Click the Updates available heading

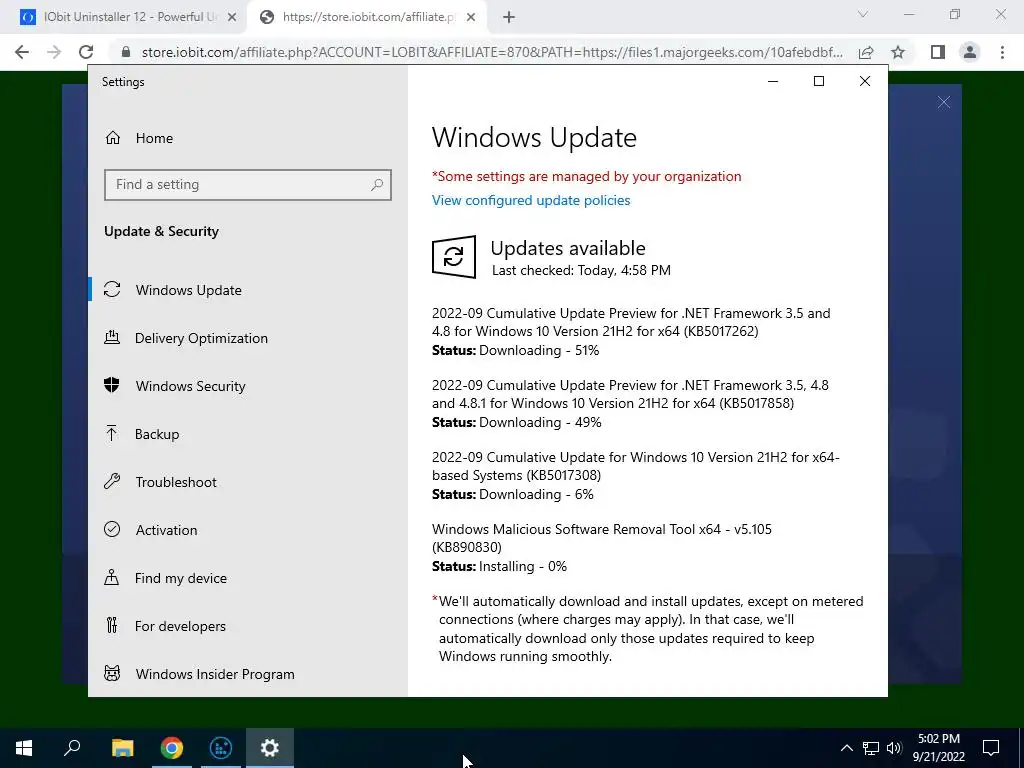[x=568, y=248]
